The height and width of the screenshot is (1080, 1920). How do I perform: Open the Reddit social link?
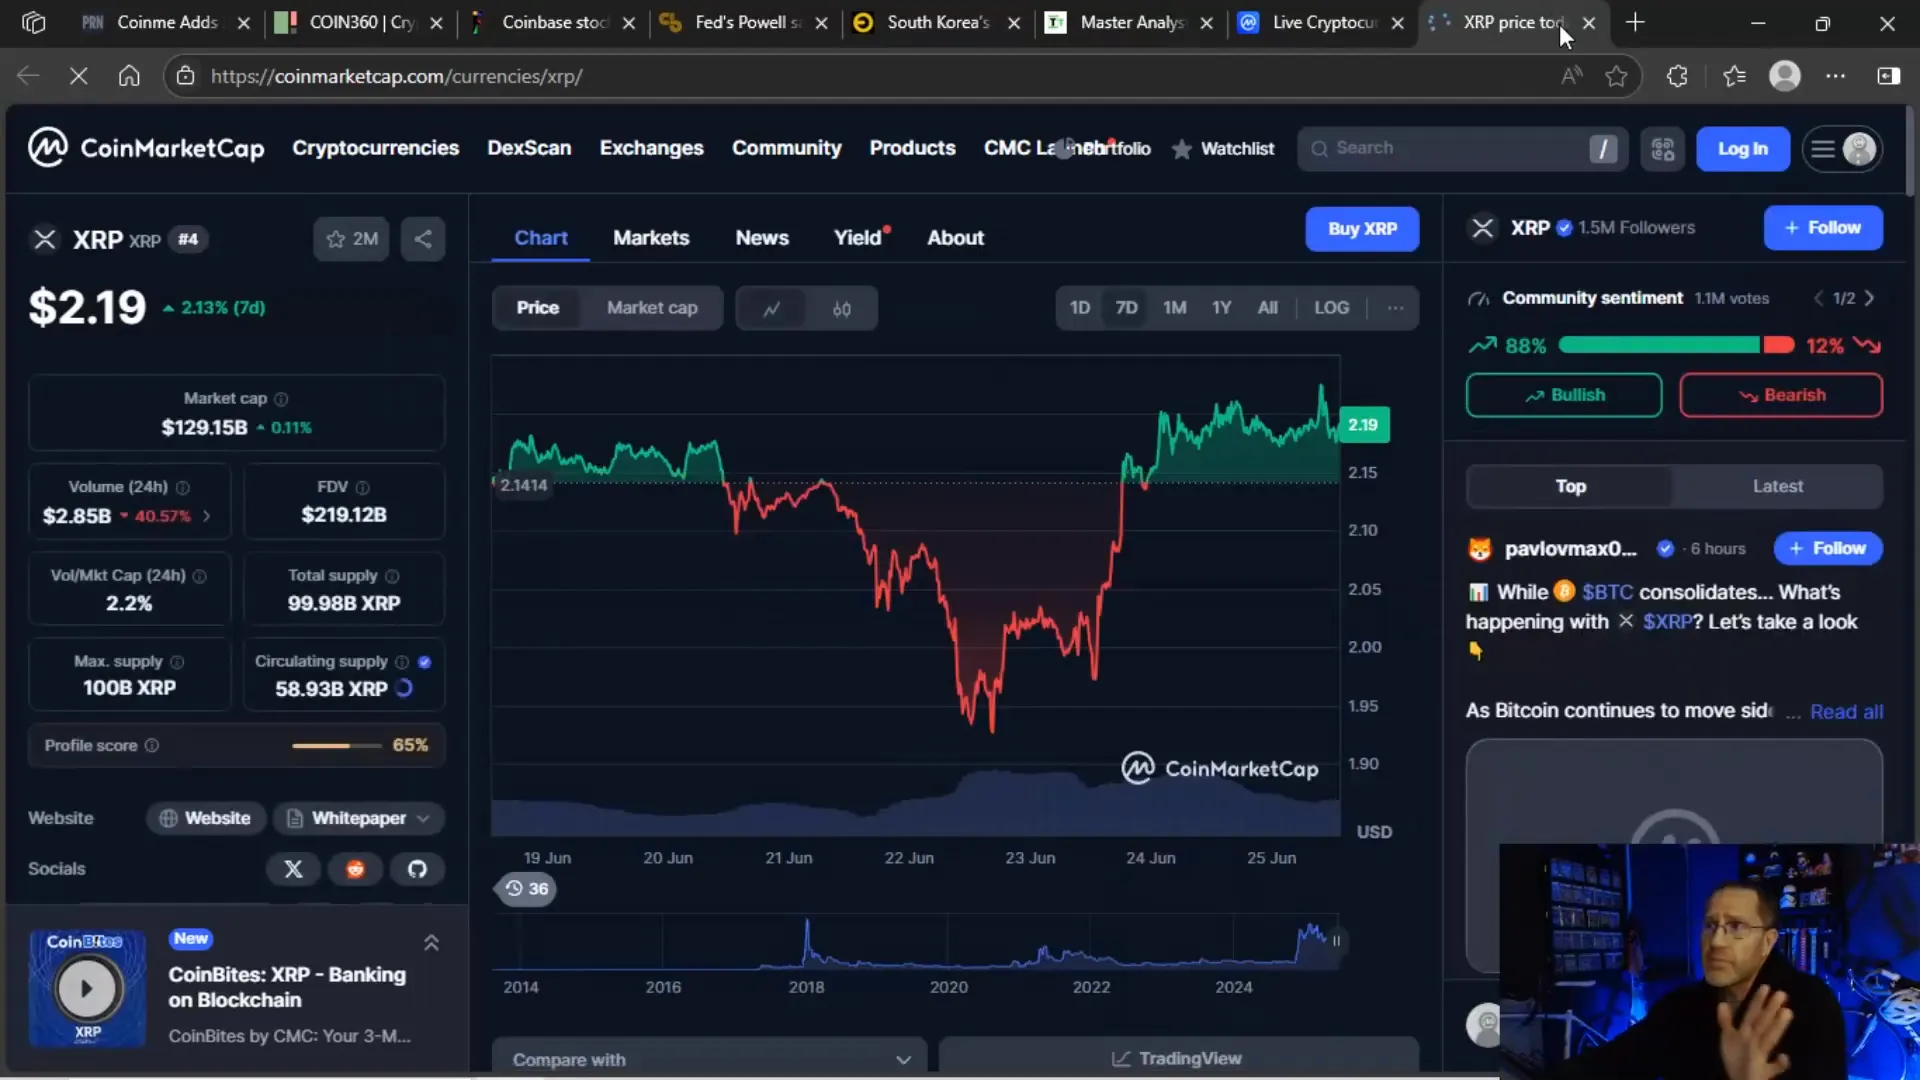(x=355, y=869)
